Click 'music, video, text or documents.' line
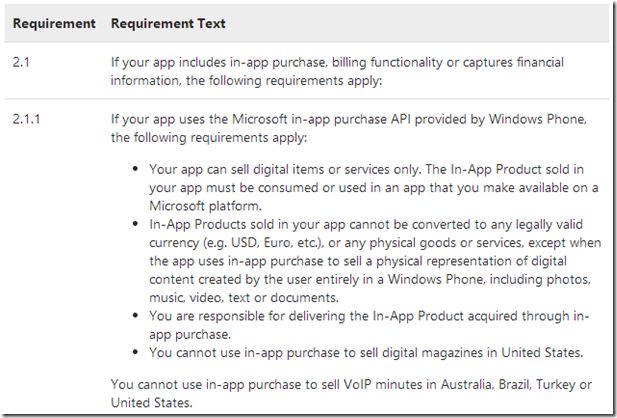The width and height of the screenshot is (617, 418). coord(244,298)
